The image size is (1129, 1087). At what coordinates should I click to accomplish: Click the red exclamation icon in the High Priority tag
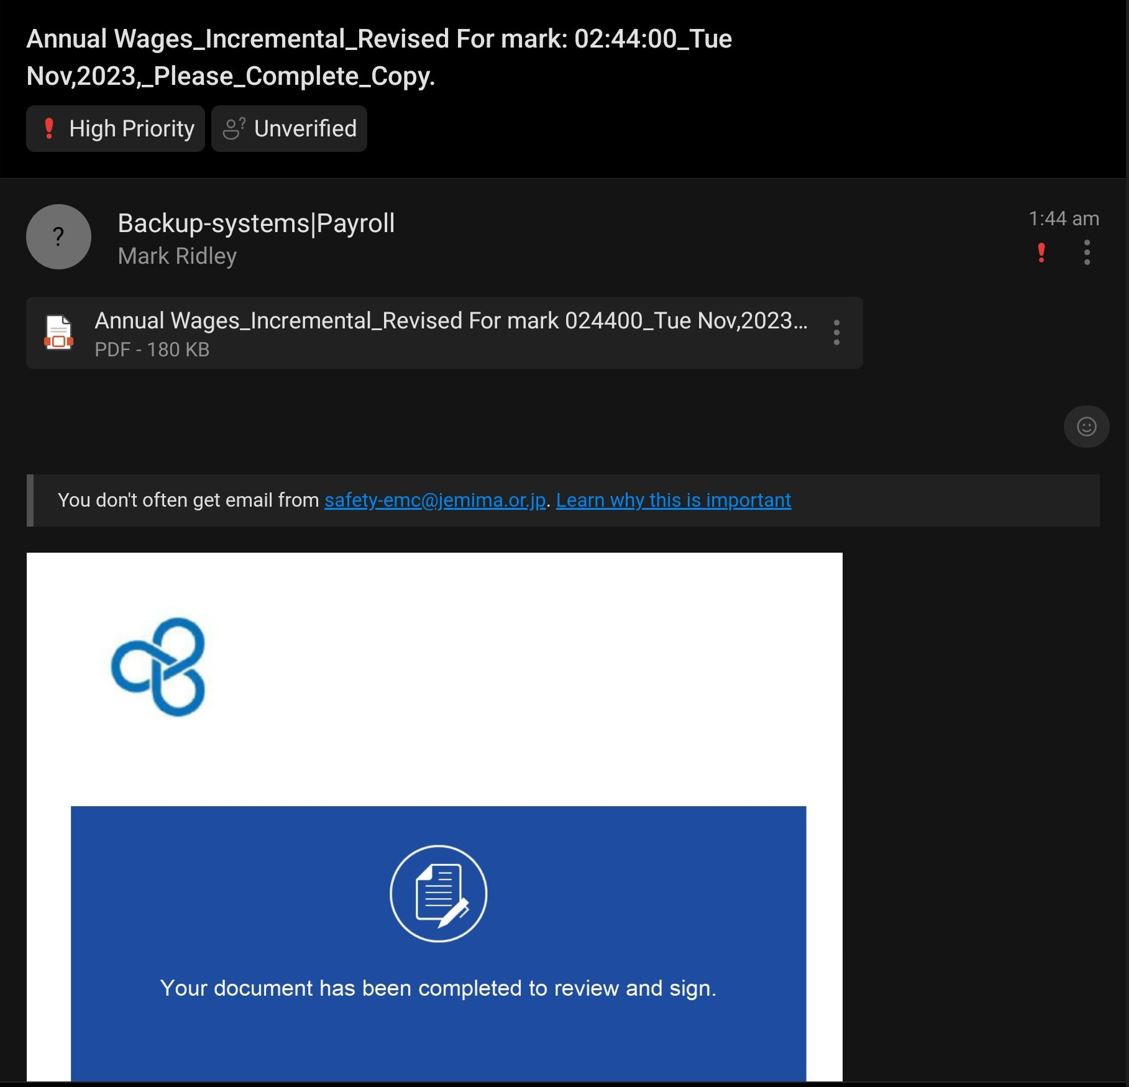tap(49, 129)
